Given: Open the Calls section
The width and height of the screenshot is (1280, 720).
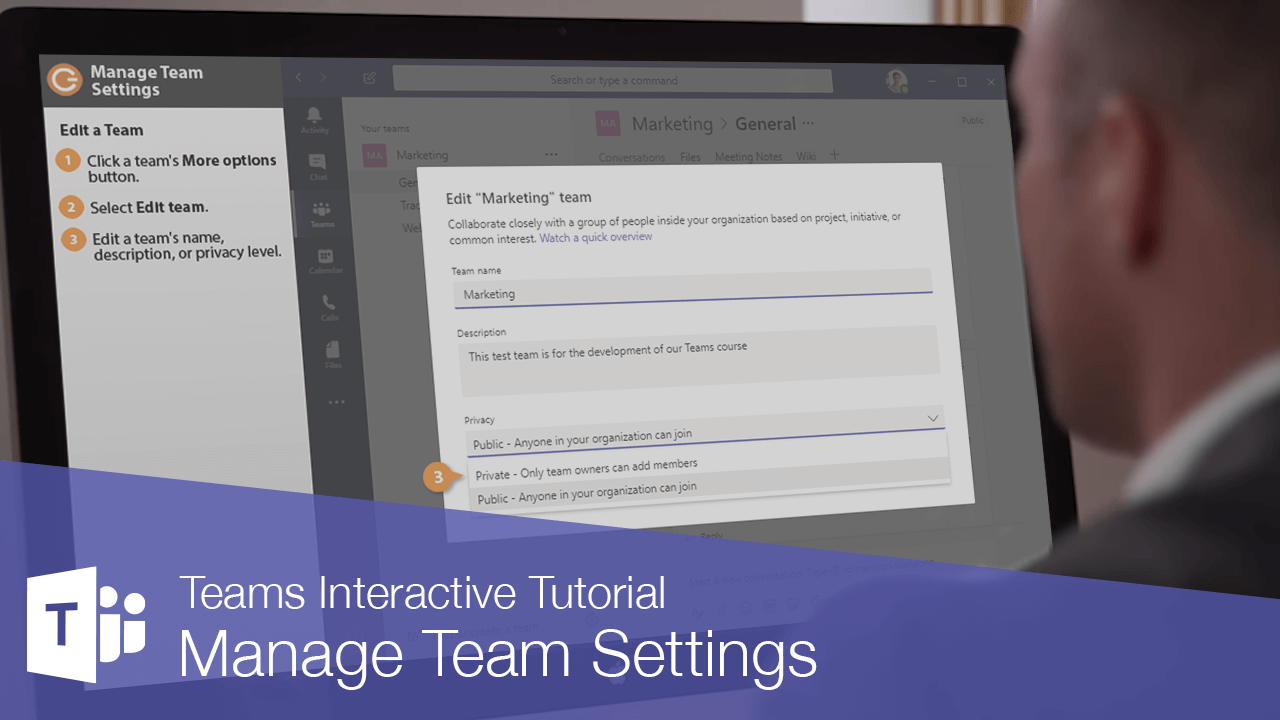Looking at the screenshot, I should (x=330, y=304).
